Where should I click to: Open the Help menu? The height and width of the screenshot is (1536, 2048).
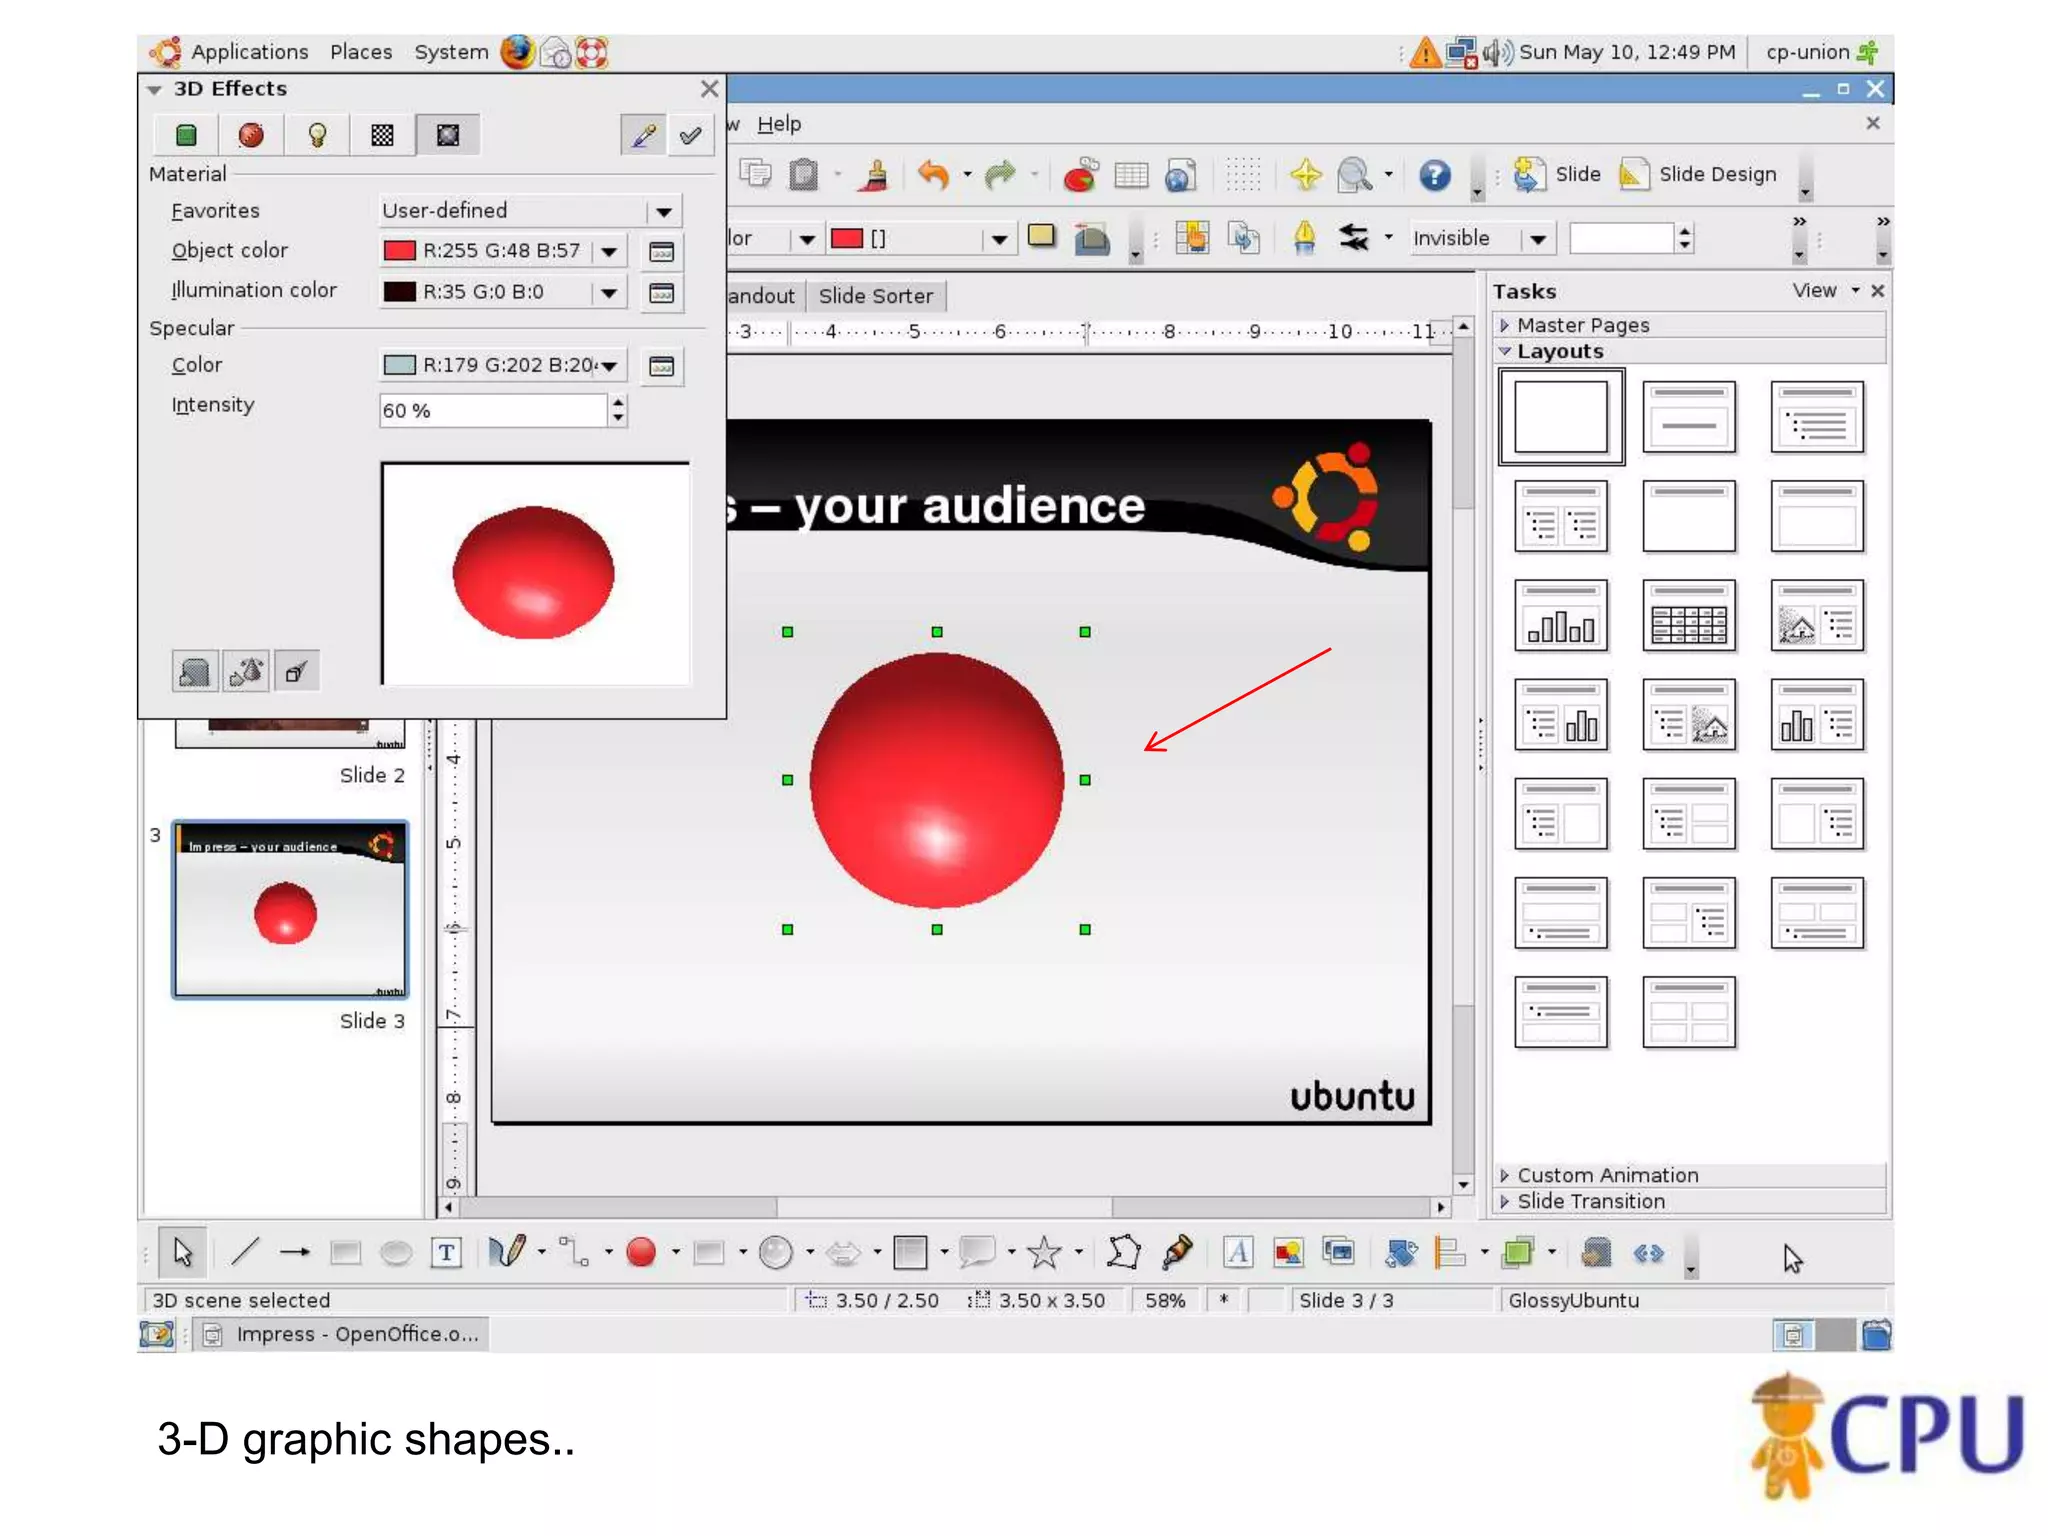[x=778, y=124]
